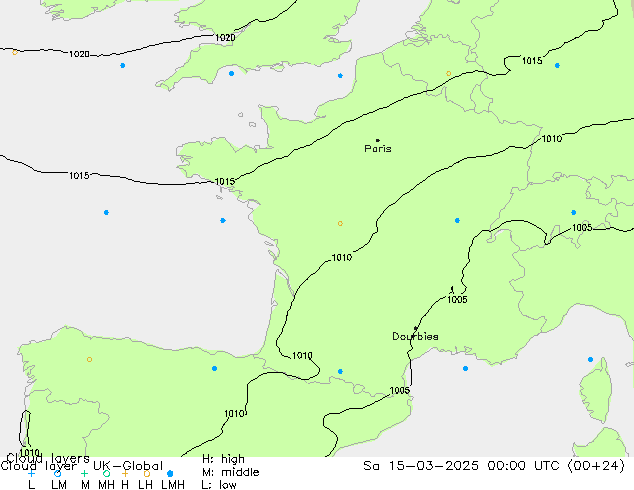
Task: Click the 1015 isobar label over Brittany's coast
Action: [224, 182]
